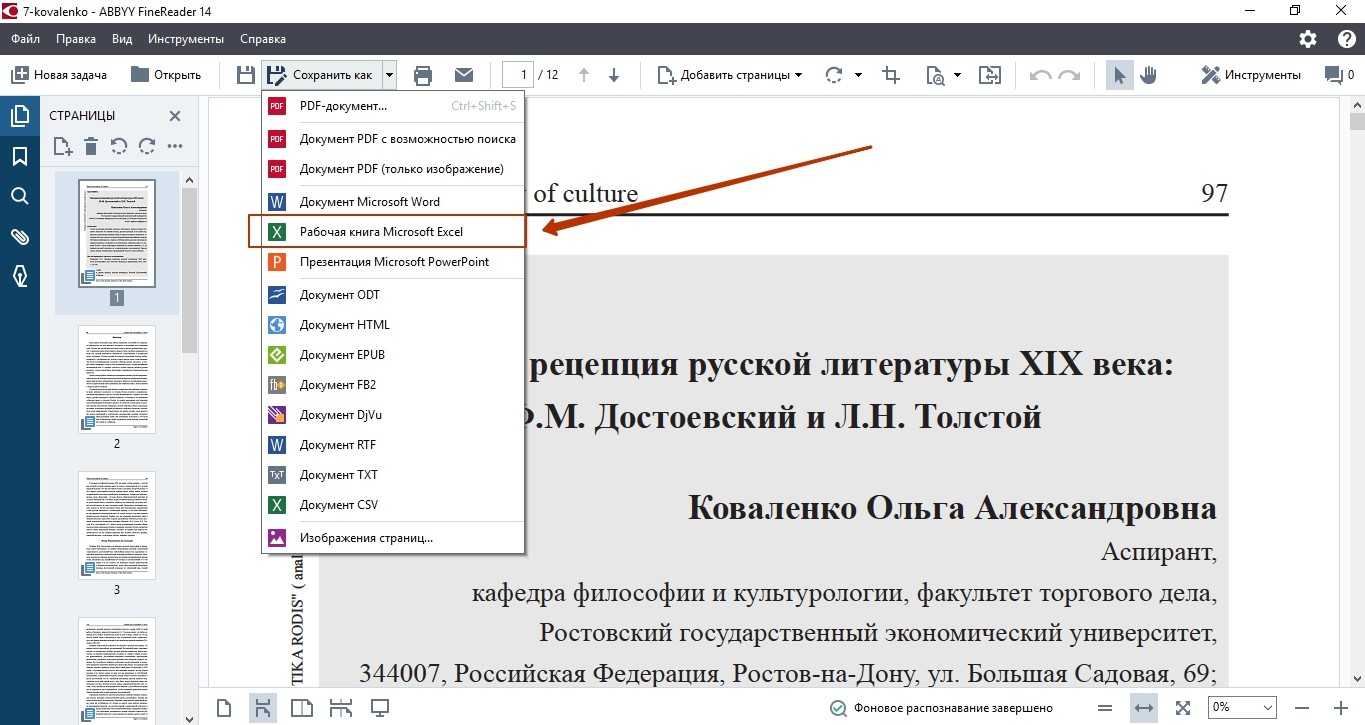Open the Search sidebar icon
1365x725 pixels.
pyautogui.click(x=20, y=196)
